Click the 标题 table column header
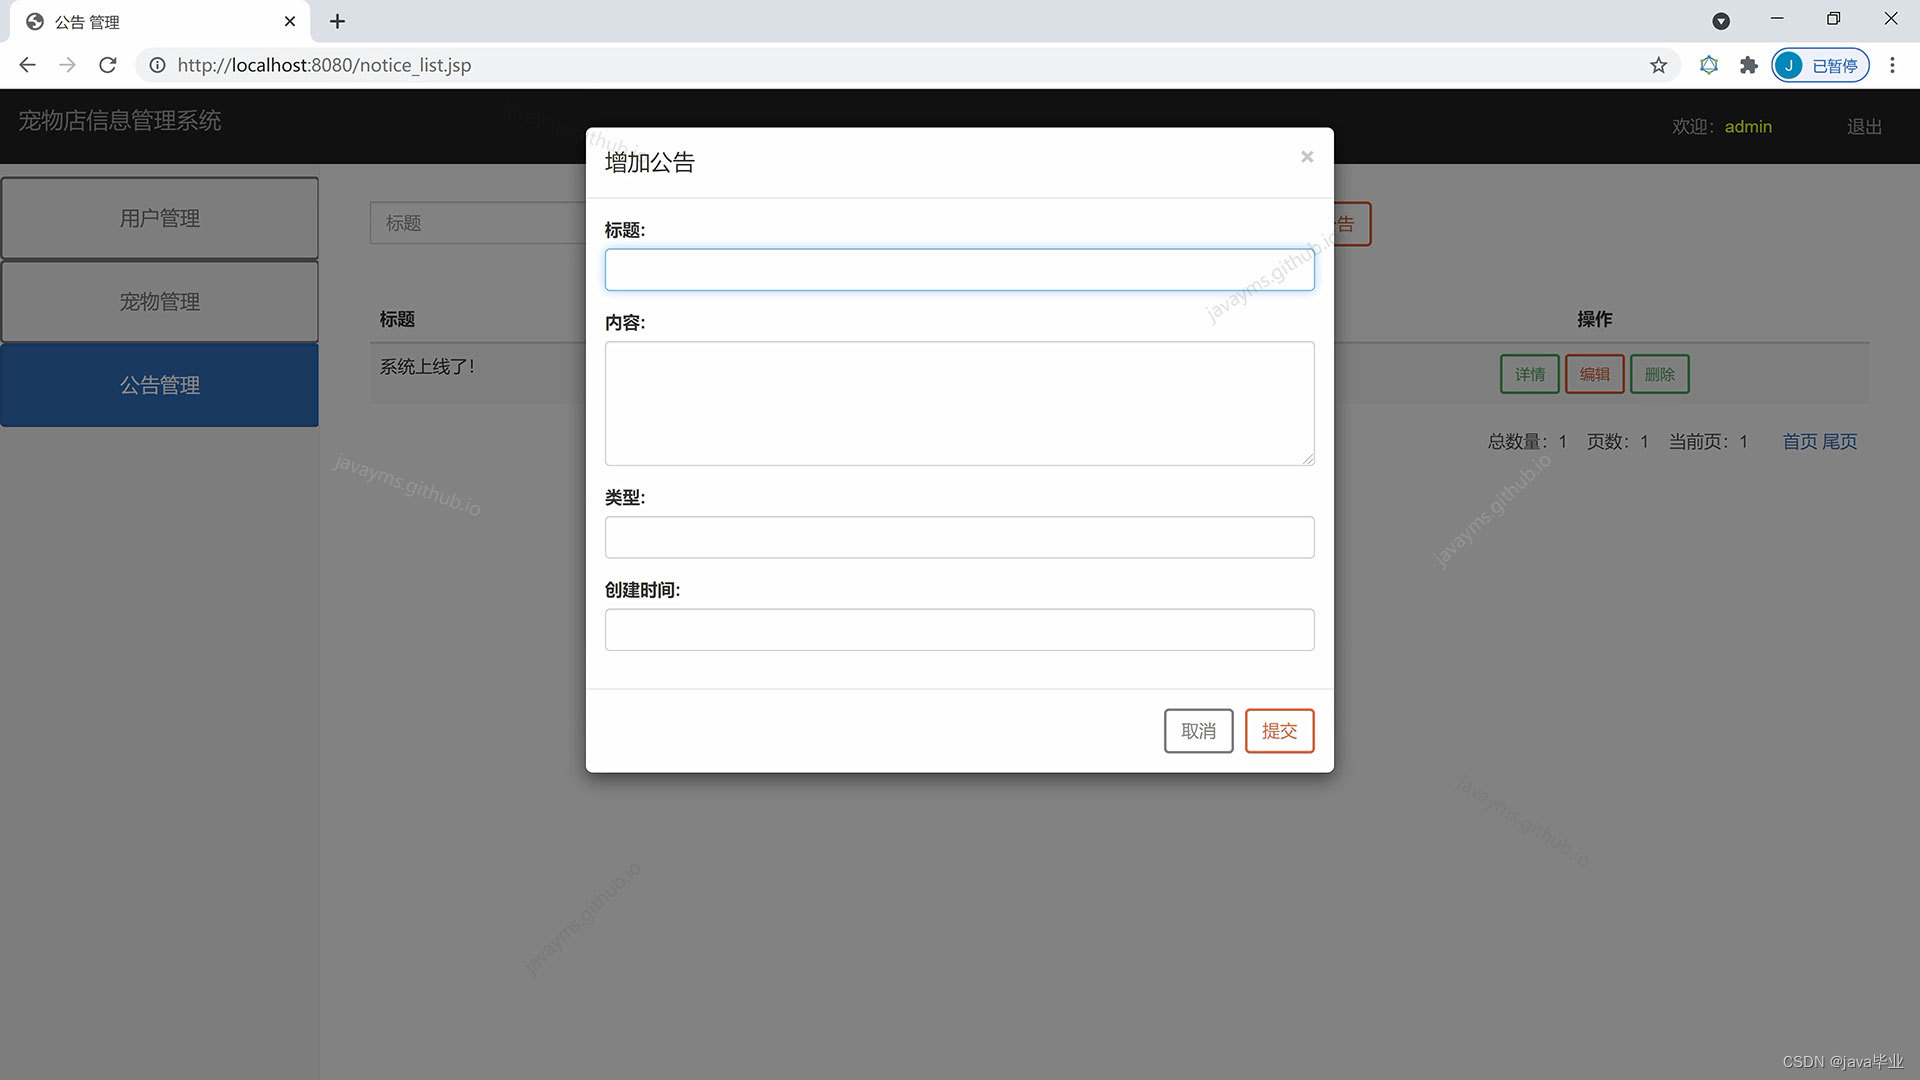The height and width of the screenshot is (1080, 1920). coord(397,319)
